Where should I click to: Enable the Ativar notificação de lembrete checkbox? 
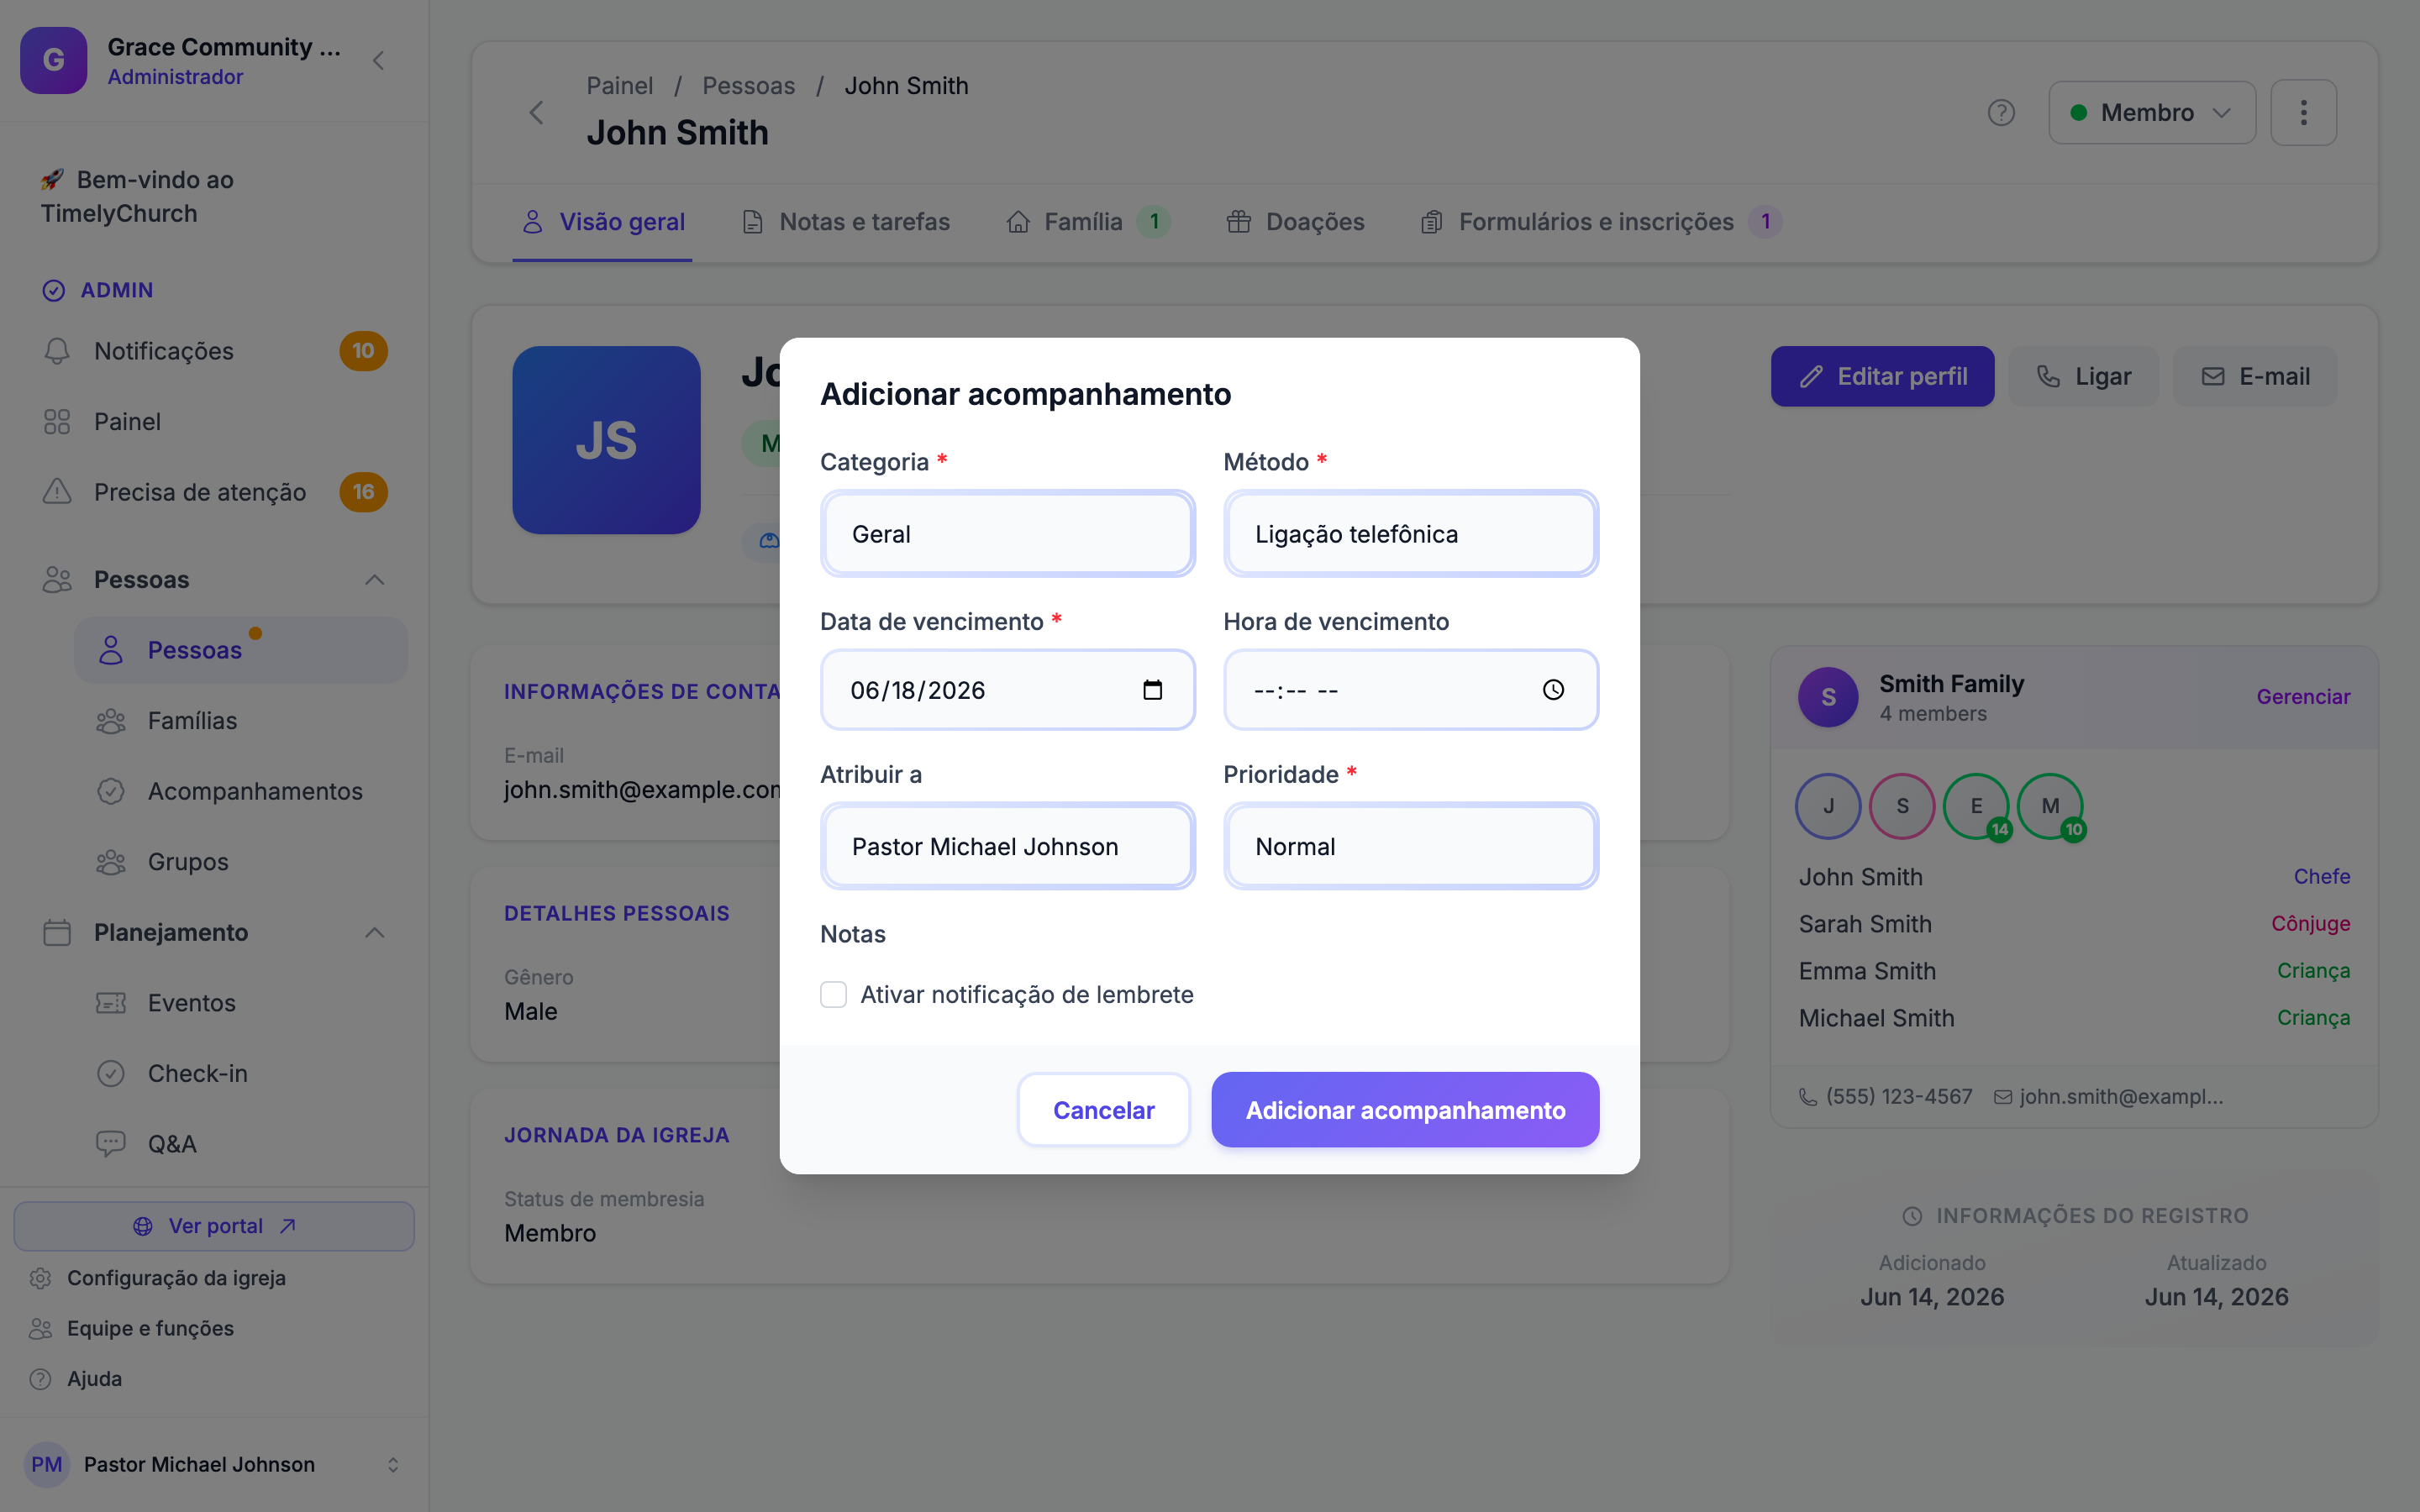click(x=833, y=995)
